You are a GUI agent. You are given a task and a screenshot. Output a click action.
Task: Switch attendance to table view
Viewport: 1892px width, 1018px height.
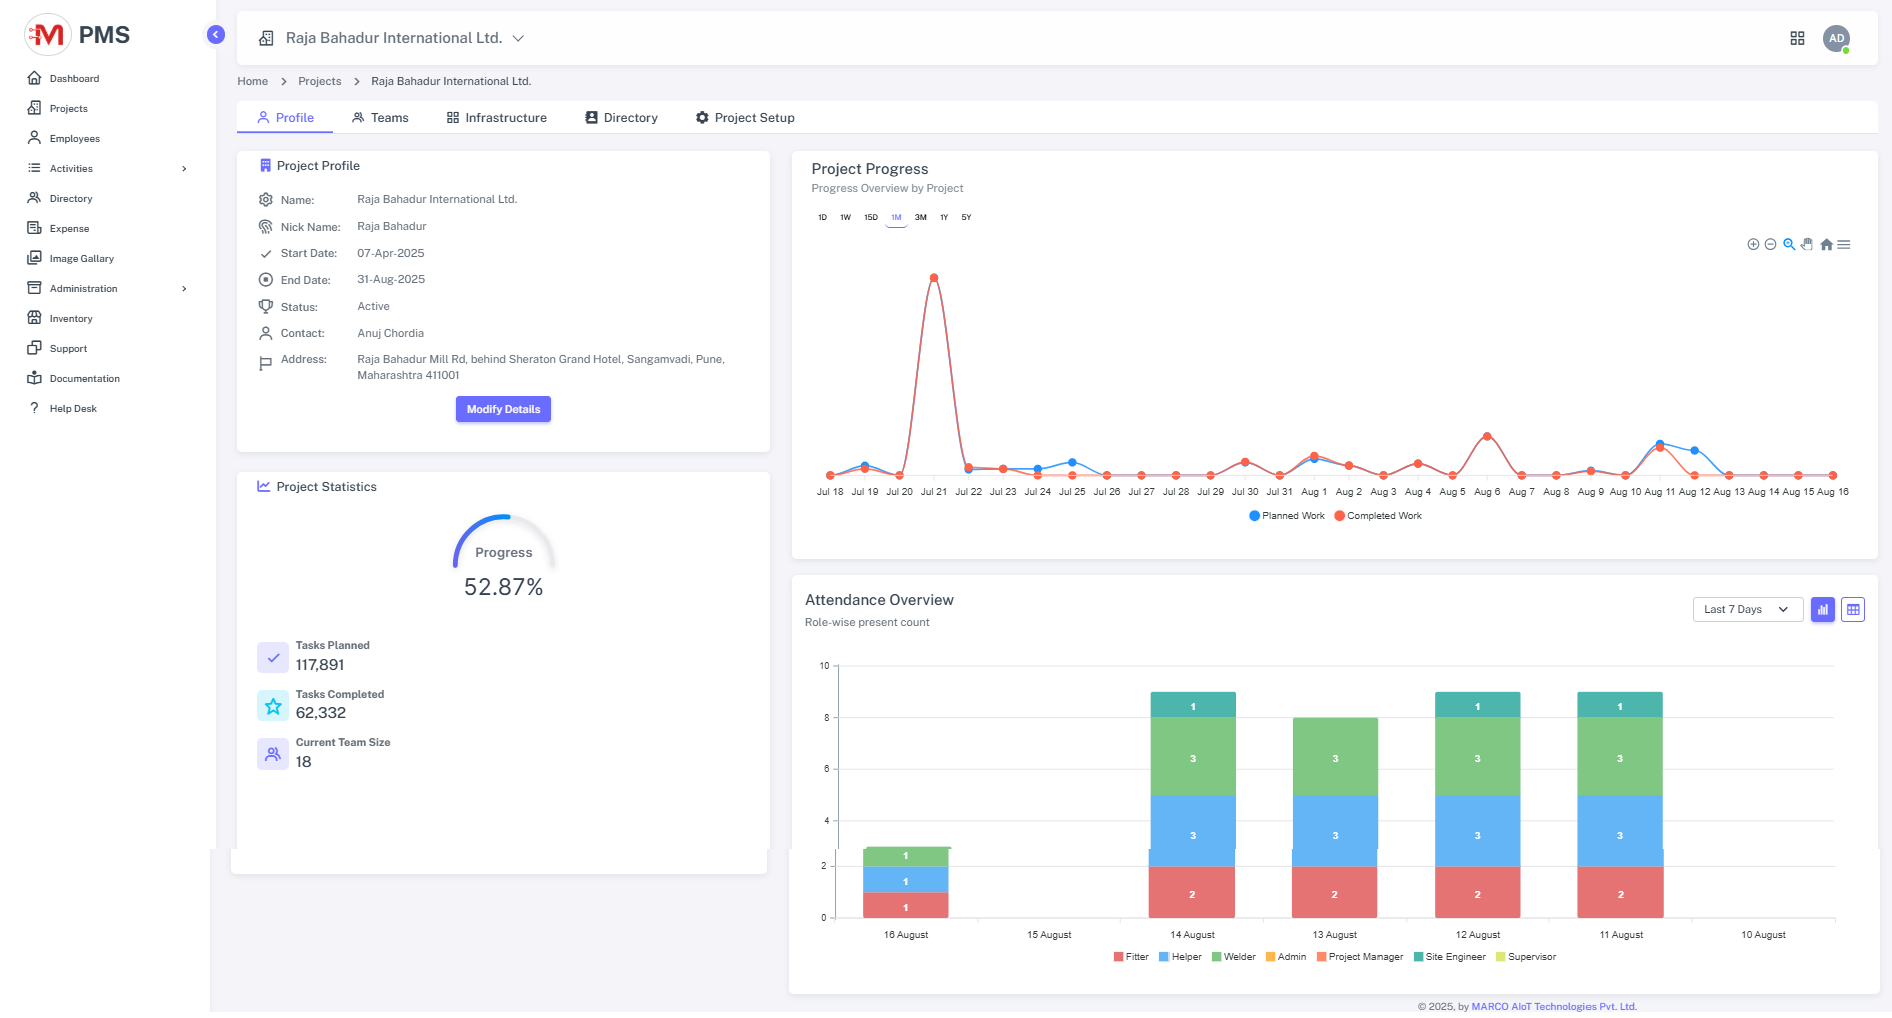[1853, 610]
